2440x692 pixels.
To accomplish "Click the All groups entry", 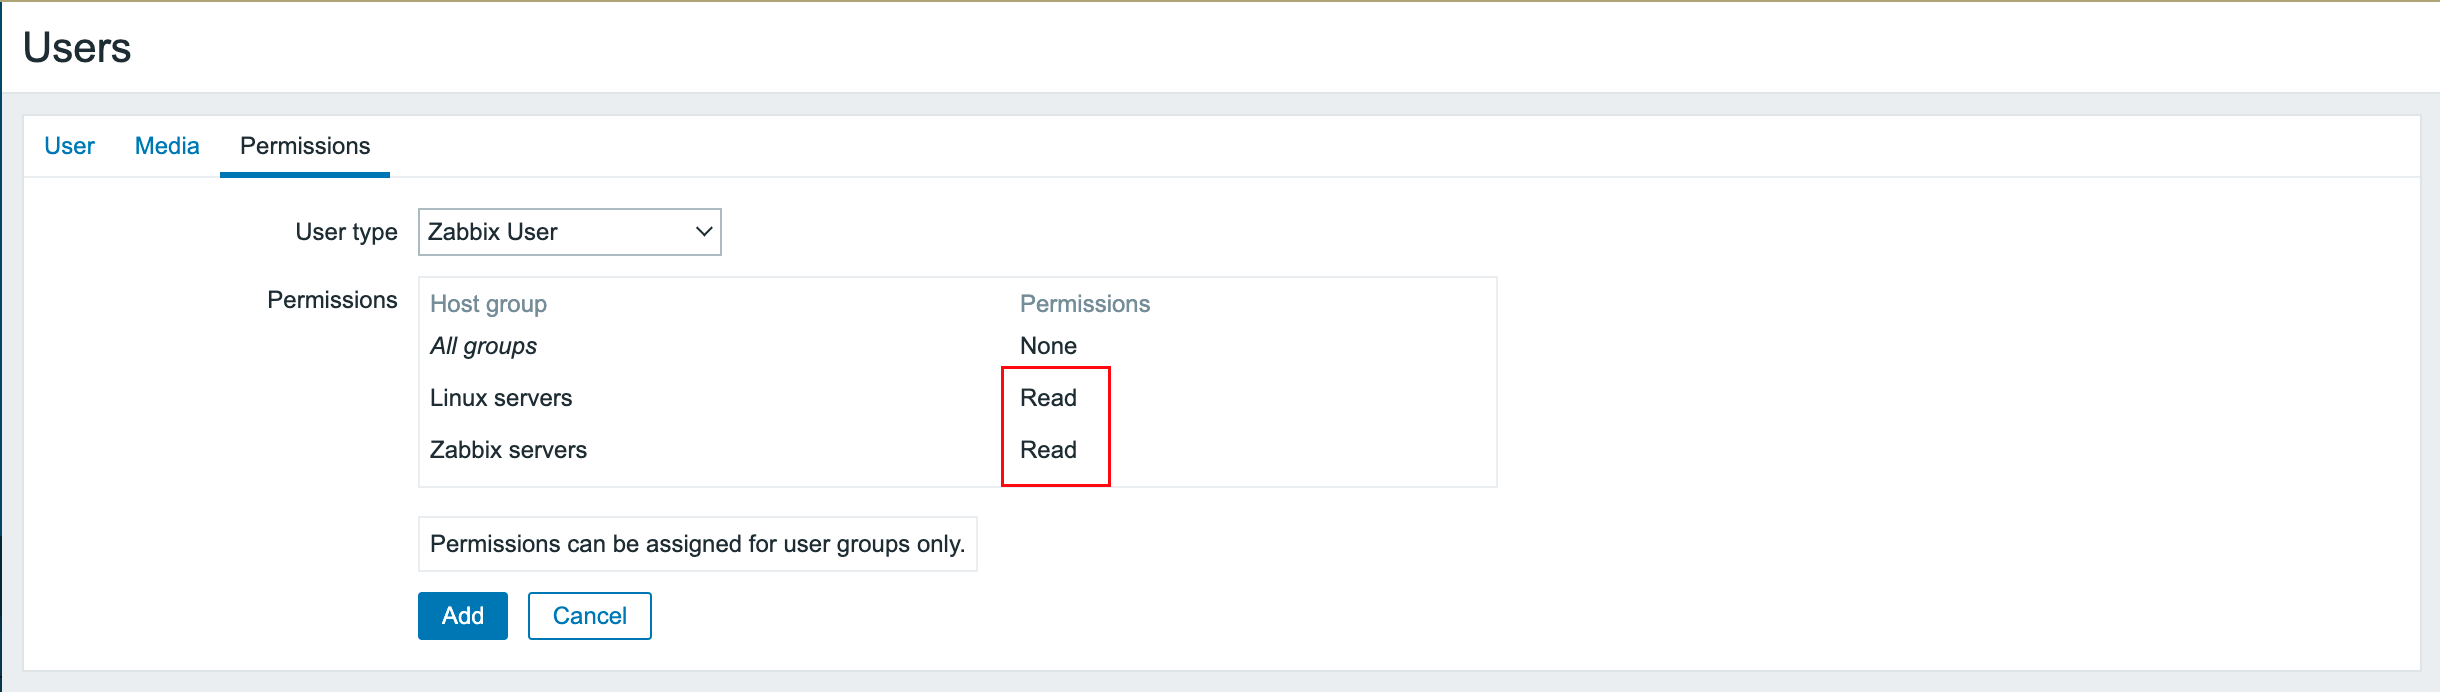I will [483, 346].
